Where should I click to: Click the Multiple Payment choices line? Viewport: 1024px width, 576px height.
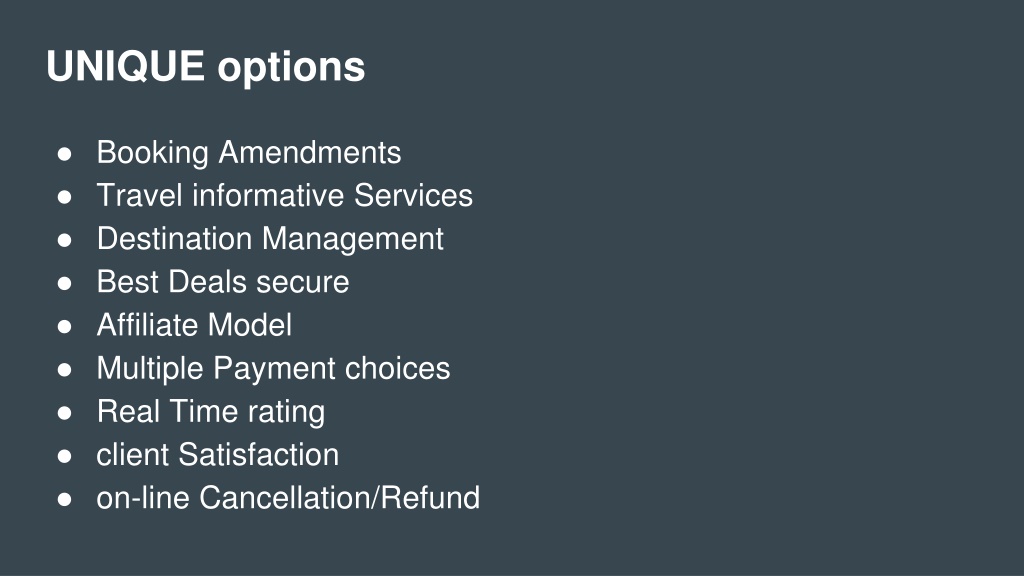point(273,369)
